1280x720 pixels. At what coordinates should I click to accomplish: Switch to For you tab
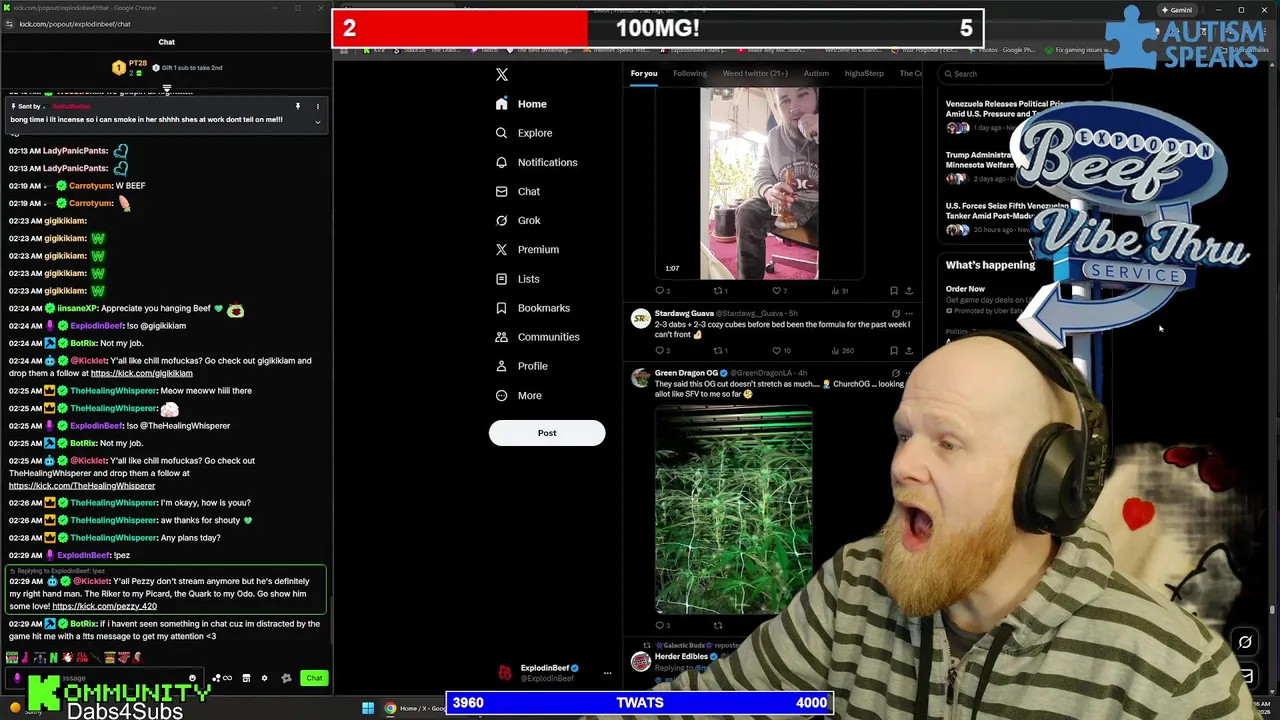(644, 73)
